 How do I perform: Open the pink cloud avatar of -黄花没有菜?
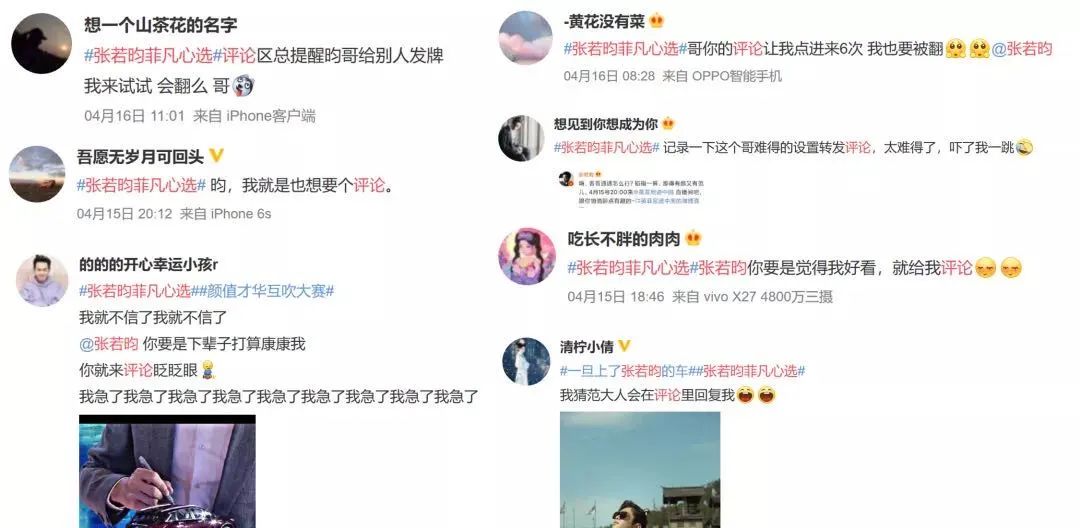tap(526, 38)
